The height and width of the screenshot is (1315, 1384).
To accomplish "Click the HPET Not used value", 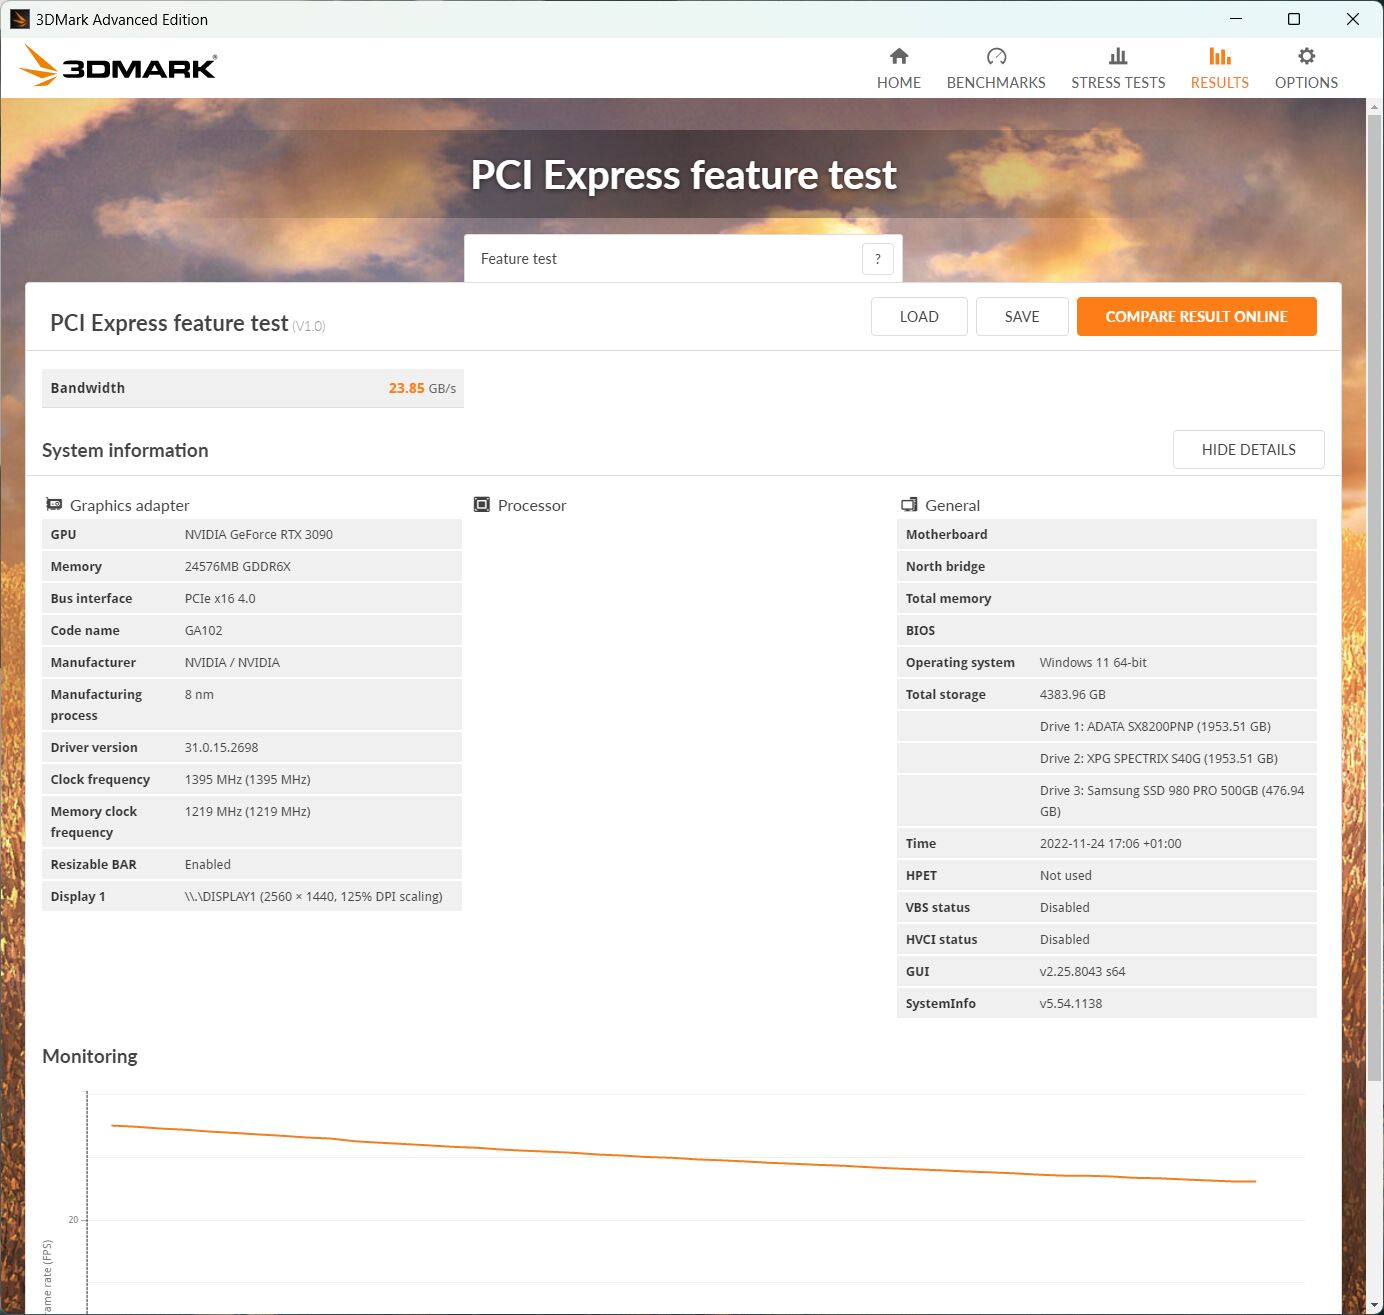I will (1066, 876).
